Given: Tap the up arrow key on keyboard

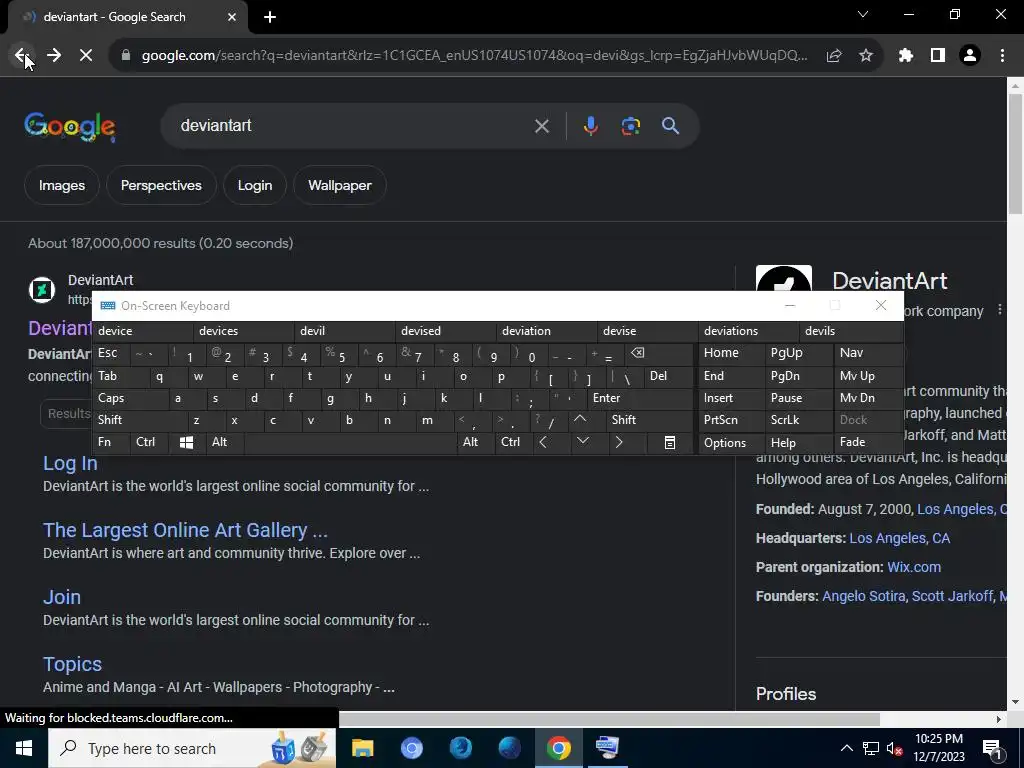Looking at the screenshot, I should [x=580, y=420].
